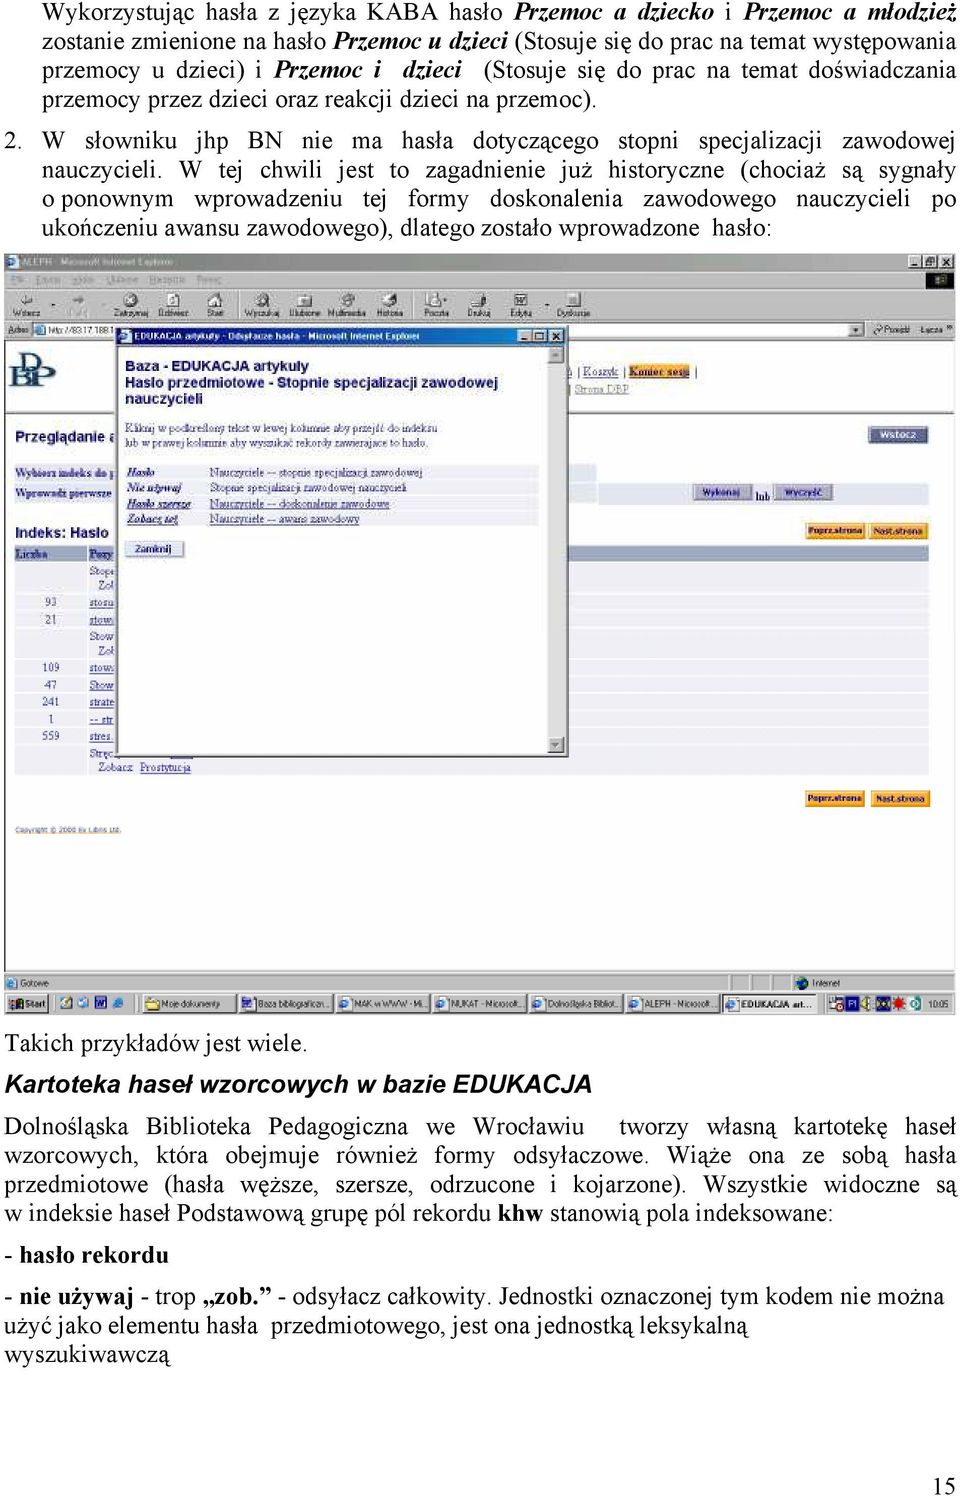Open 'Nauczyciele -- stopnie specjalizacji zawodowej' link

pos(316,472)
